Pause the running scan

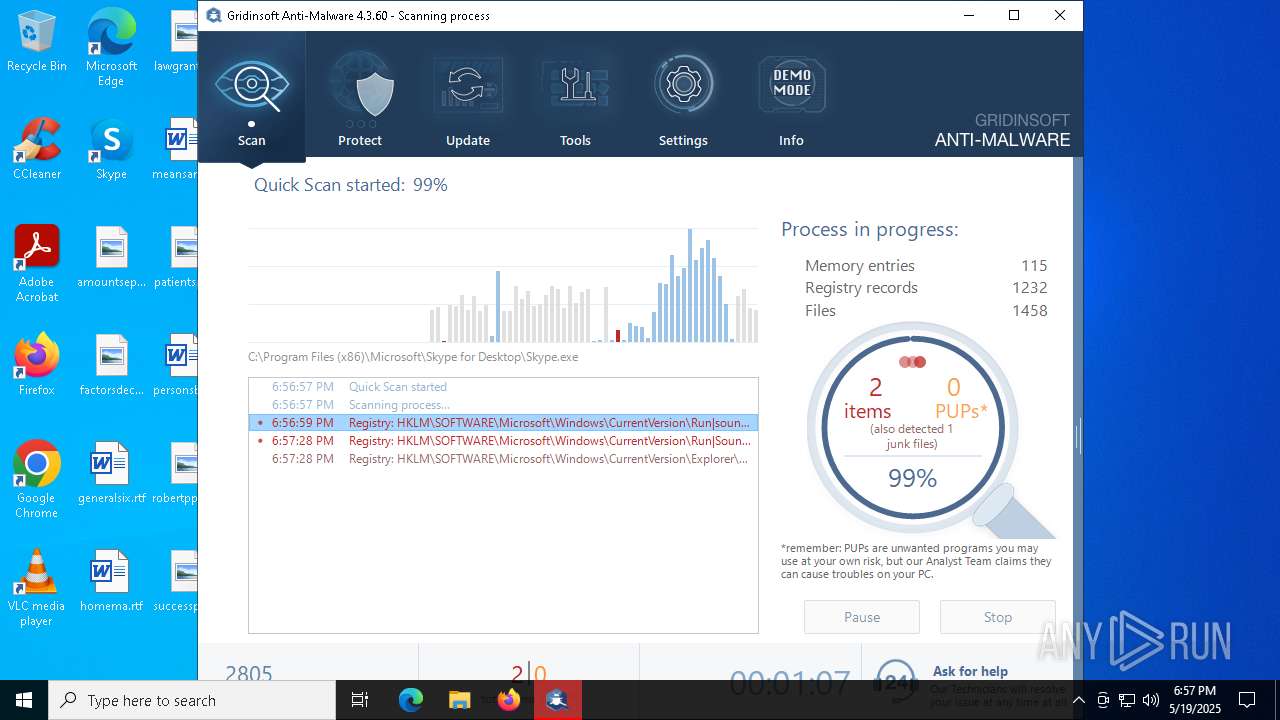[x=862, y=617]
